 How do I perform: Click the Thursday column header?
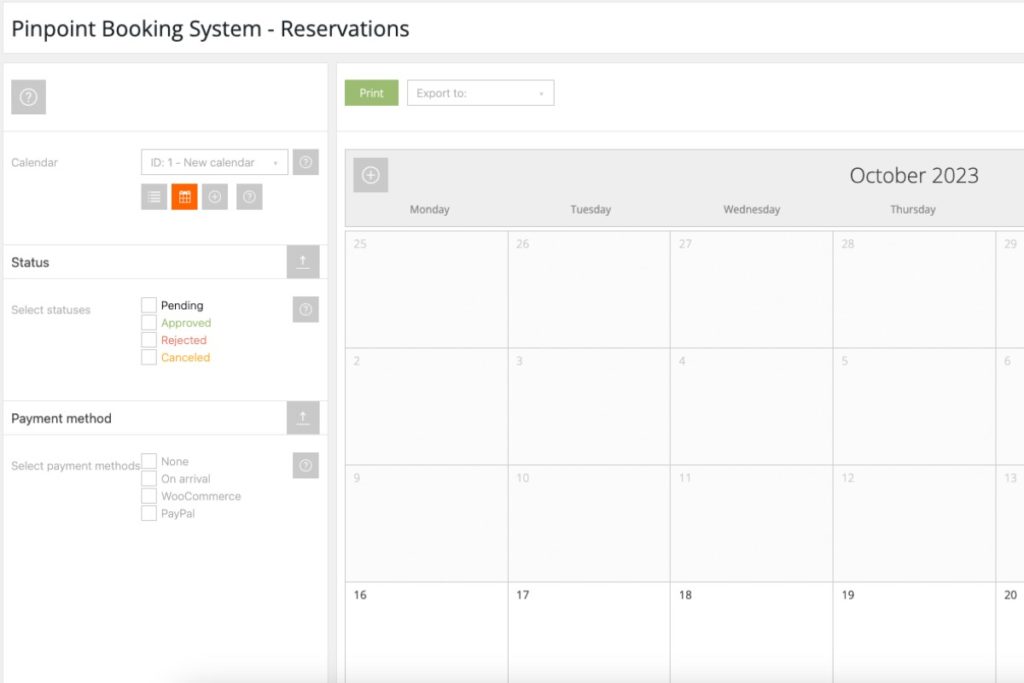(913, 209)
